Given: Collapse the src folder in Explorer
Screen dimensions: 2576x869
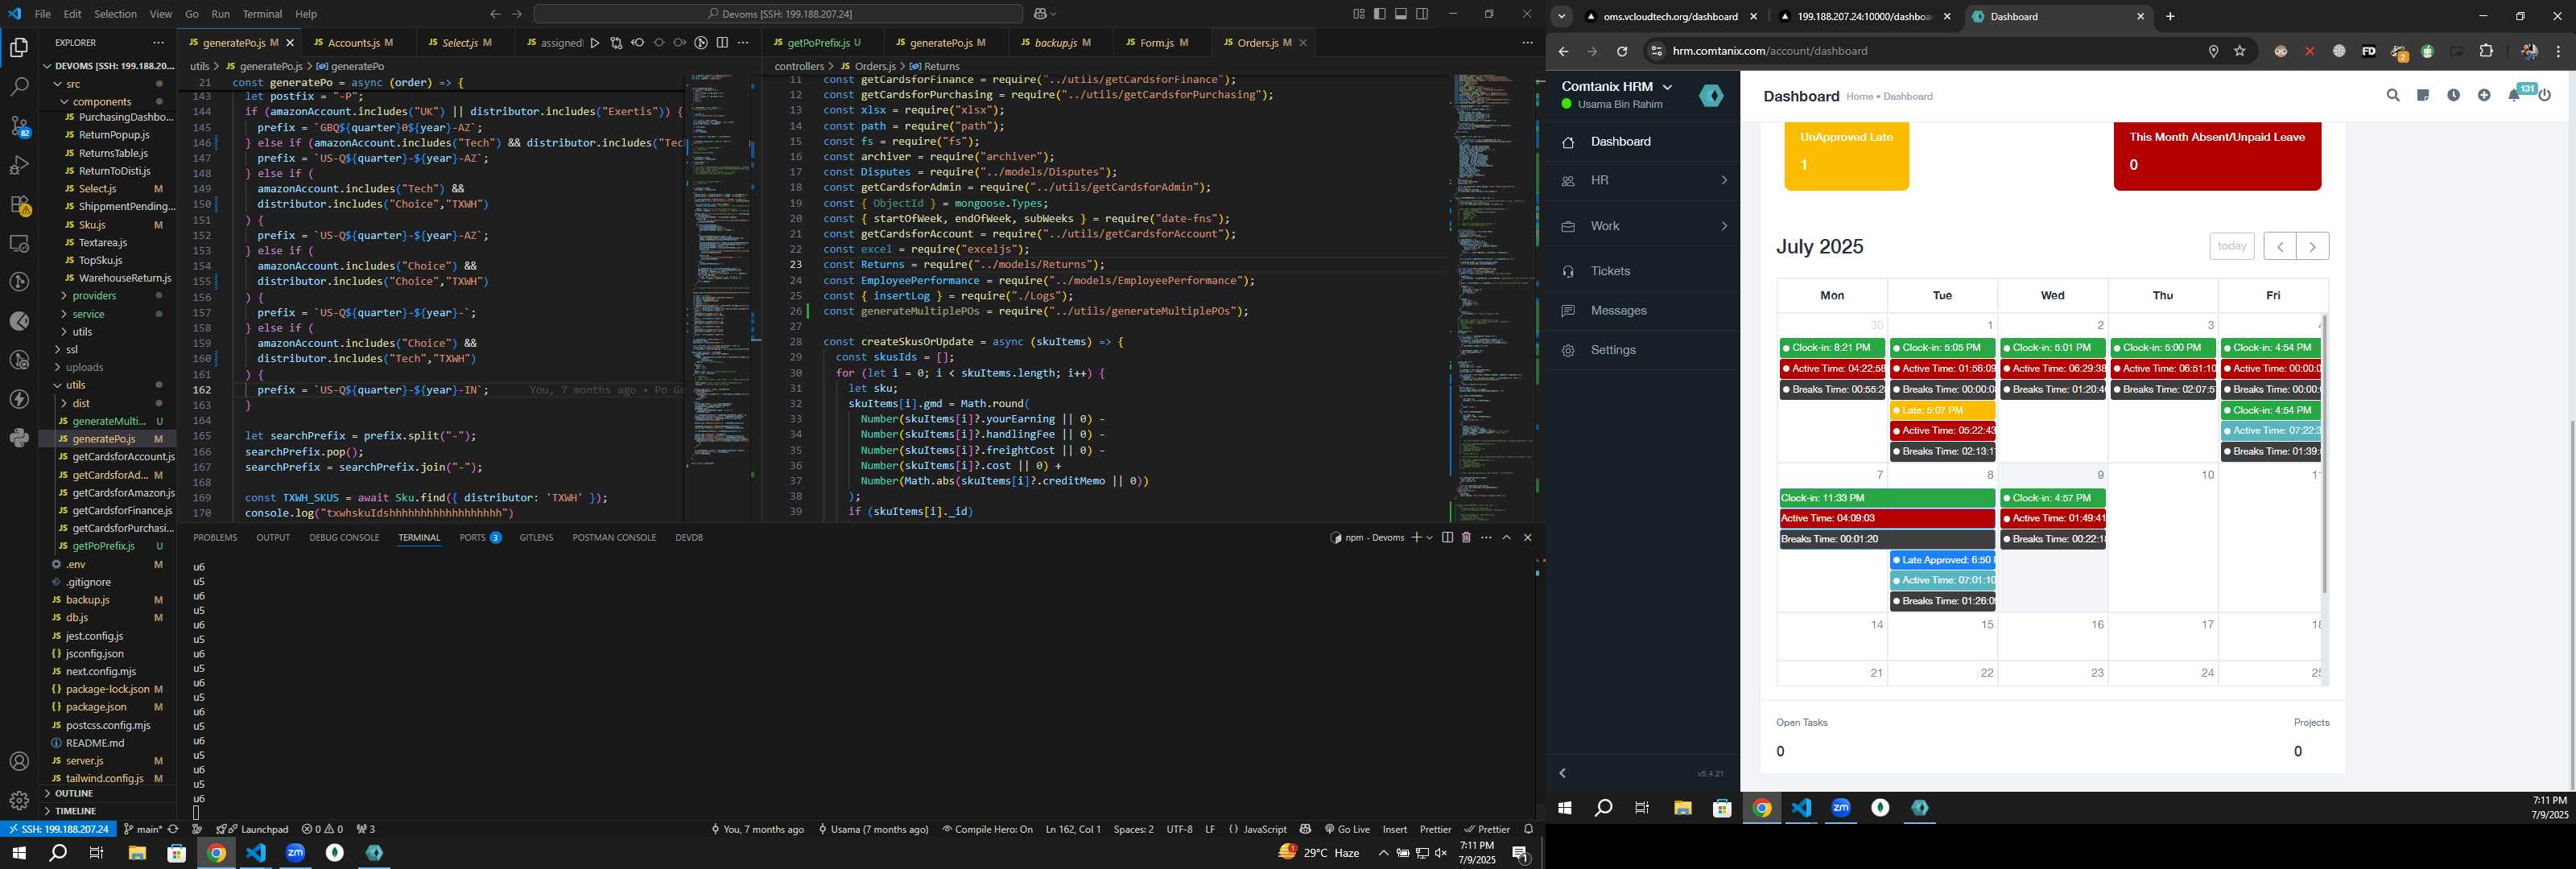Looking at the screenshot, I should coord(73,84).
